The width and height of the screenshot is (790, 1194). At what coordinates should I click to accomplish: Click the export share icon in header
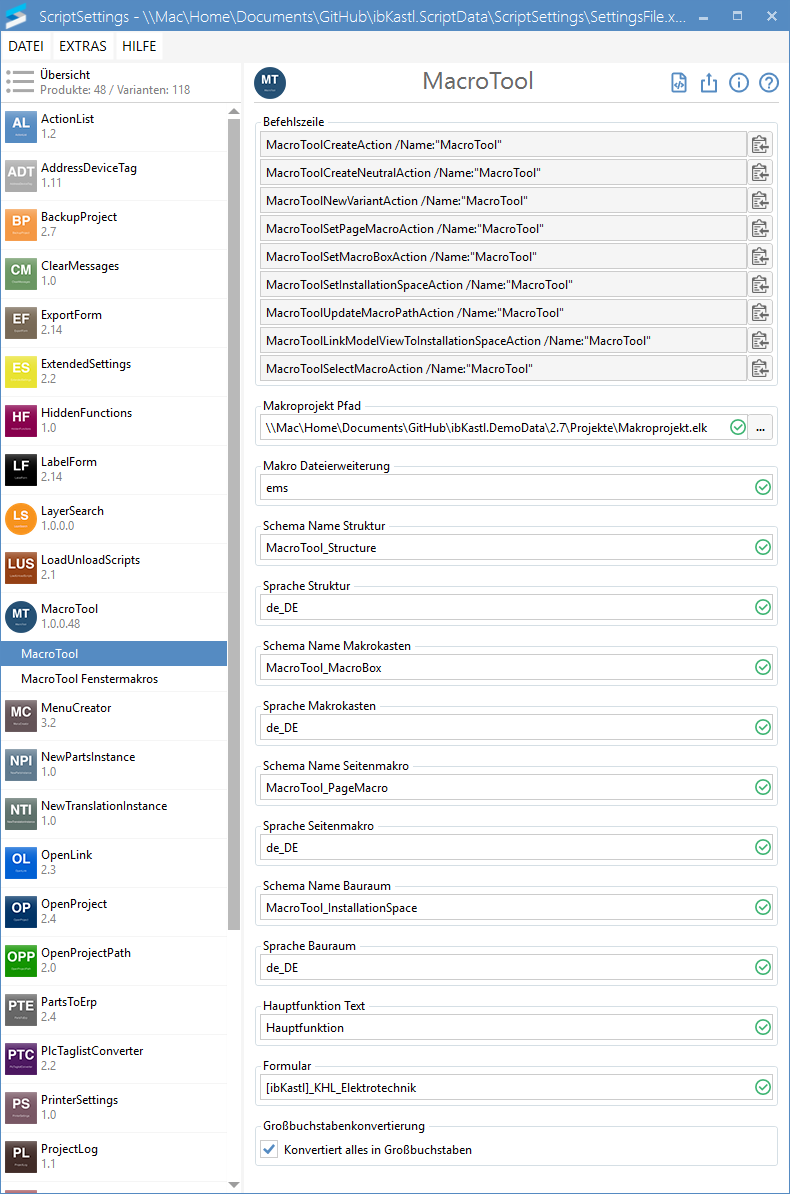709,83
